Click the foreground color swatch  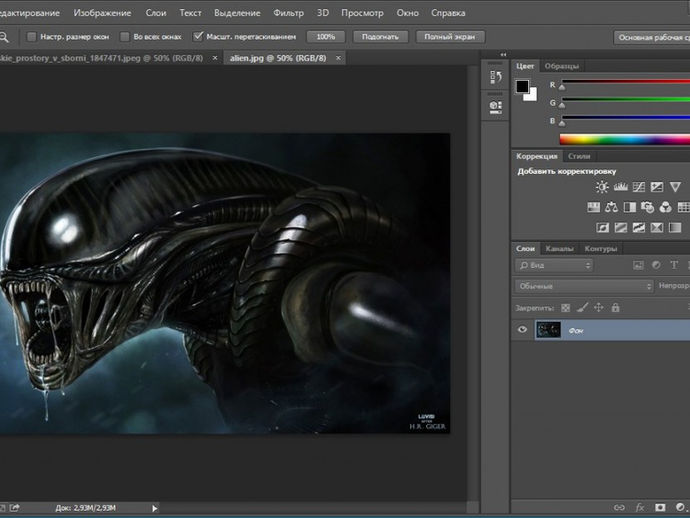click(x=522, y=86)
